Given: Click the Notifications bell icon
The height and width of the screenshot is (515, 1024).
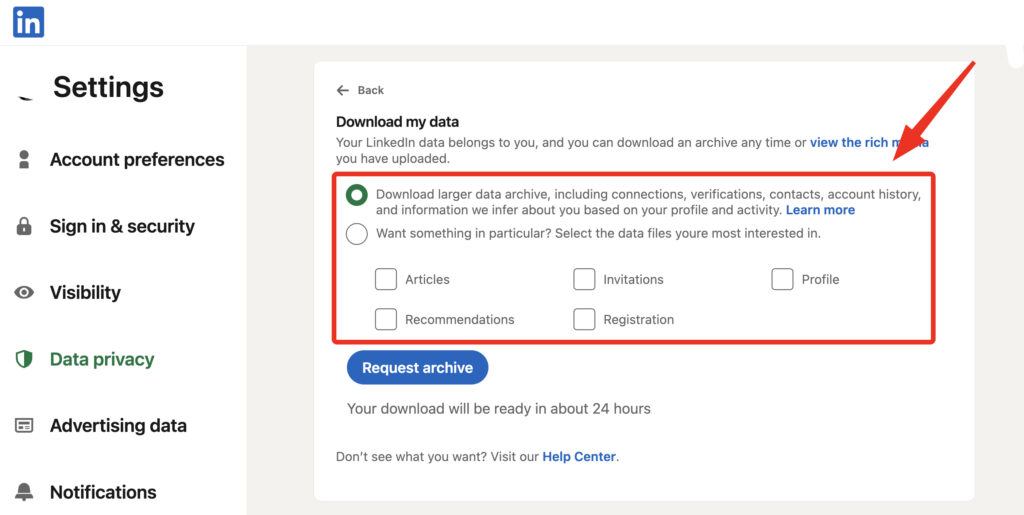Looking at the screenshot, I should click(x=24, y=492).
